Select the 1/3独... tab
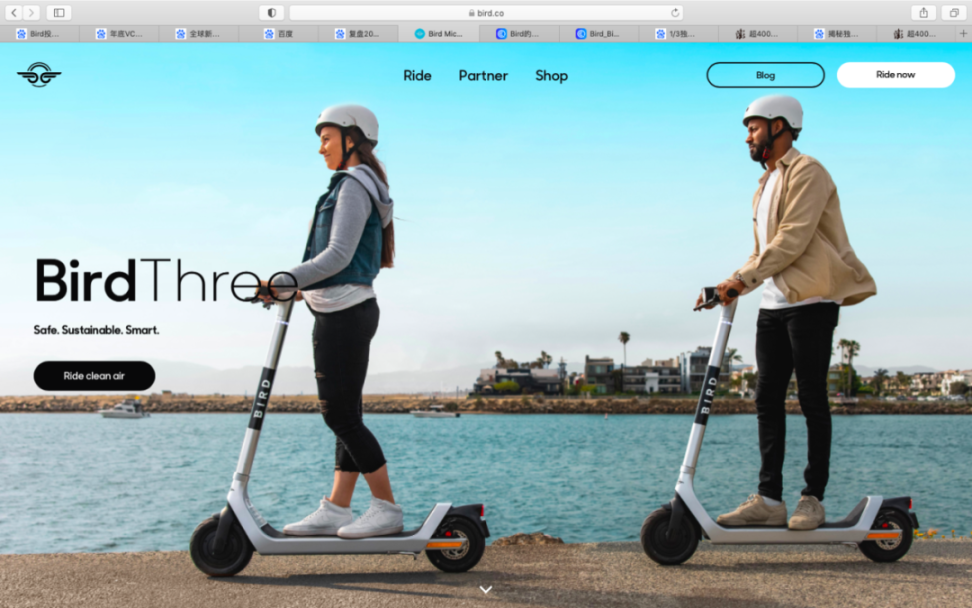The height and width of the screenshot is (608, 972). [x=678, y=33]
